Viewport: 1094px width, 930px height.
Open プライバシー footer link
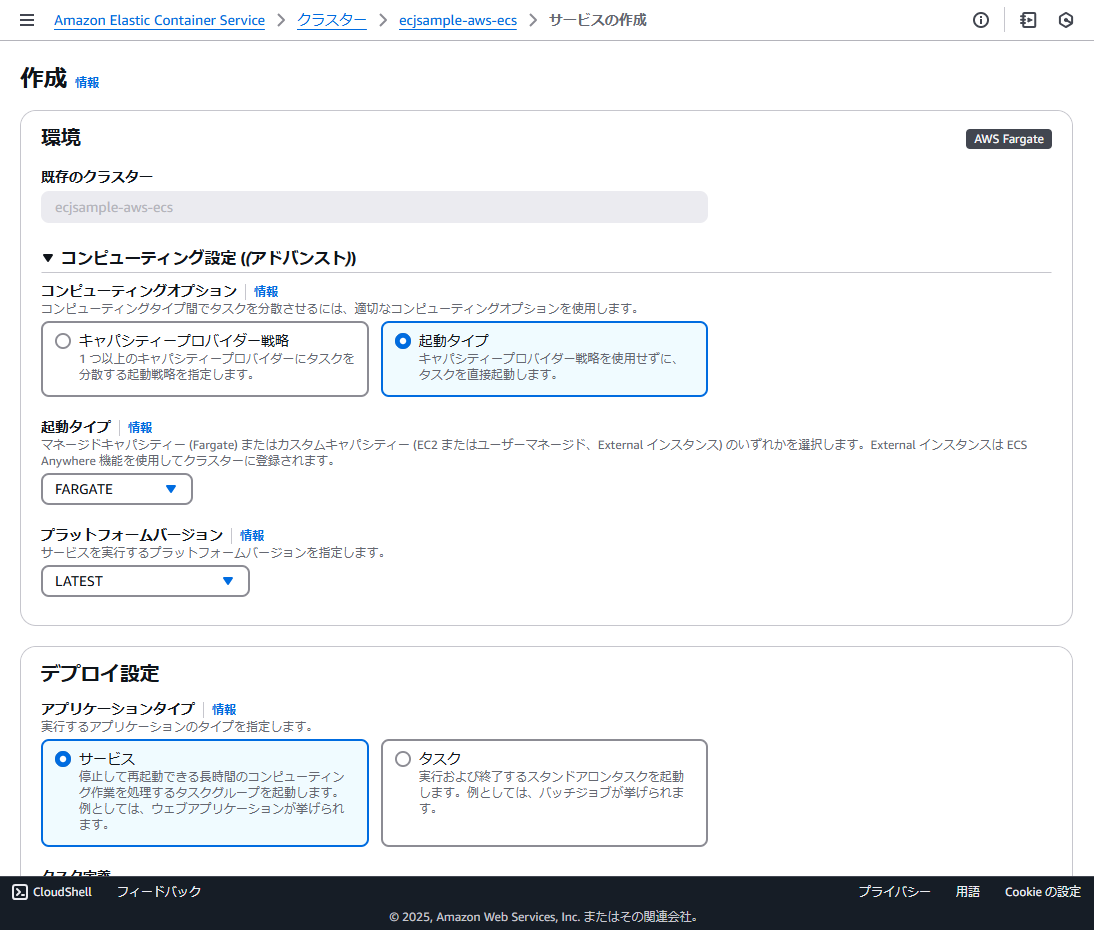pyautogui.click(x=894, y=892)
